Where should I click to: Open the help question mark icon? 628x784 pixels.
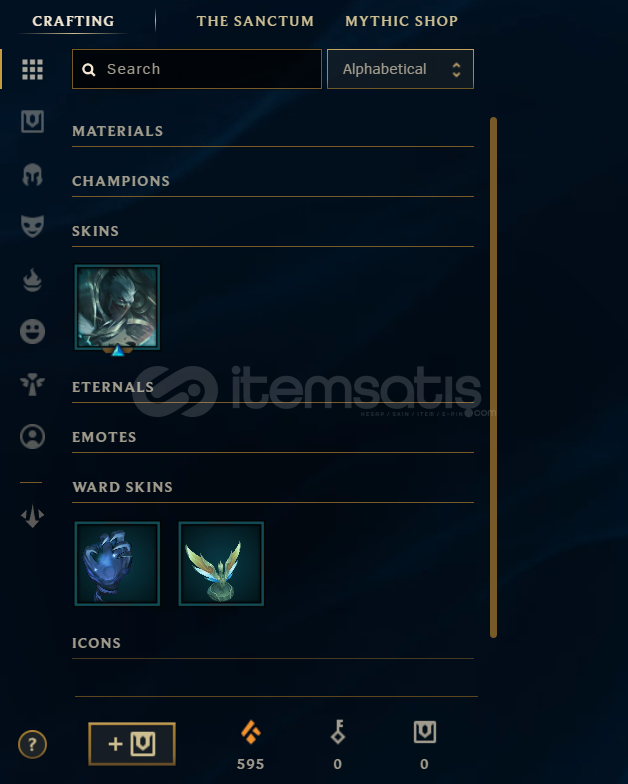coord(32,744)
